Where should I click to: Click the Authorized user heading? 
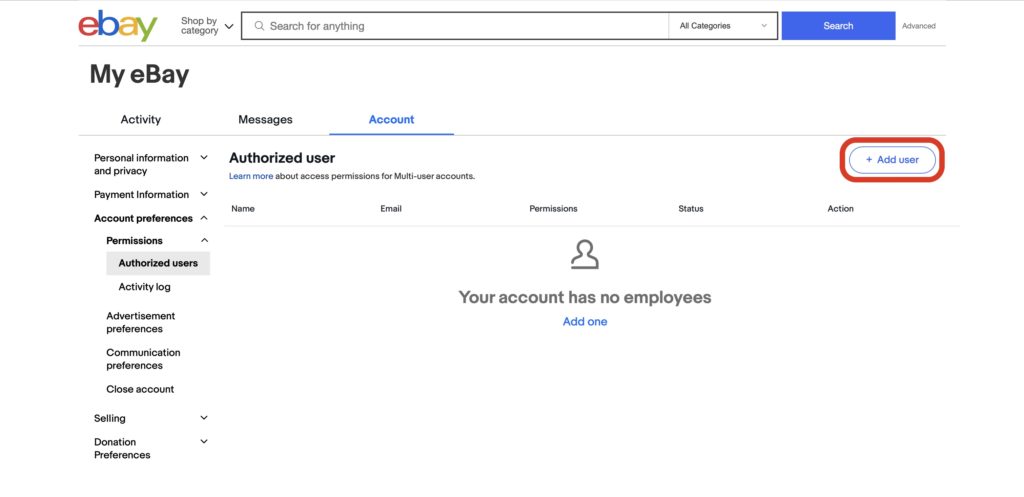pyautogui.click(x=281, y=158)
